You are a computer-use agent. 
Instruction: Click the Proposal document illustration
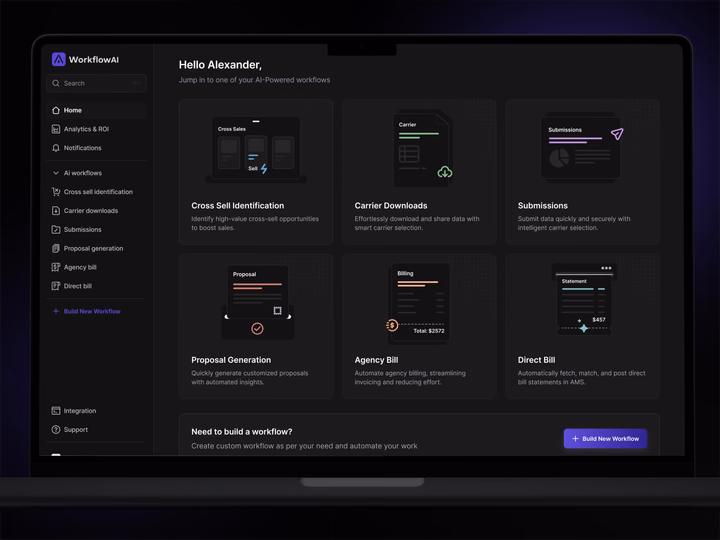tap(258, 301)
